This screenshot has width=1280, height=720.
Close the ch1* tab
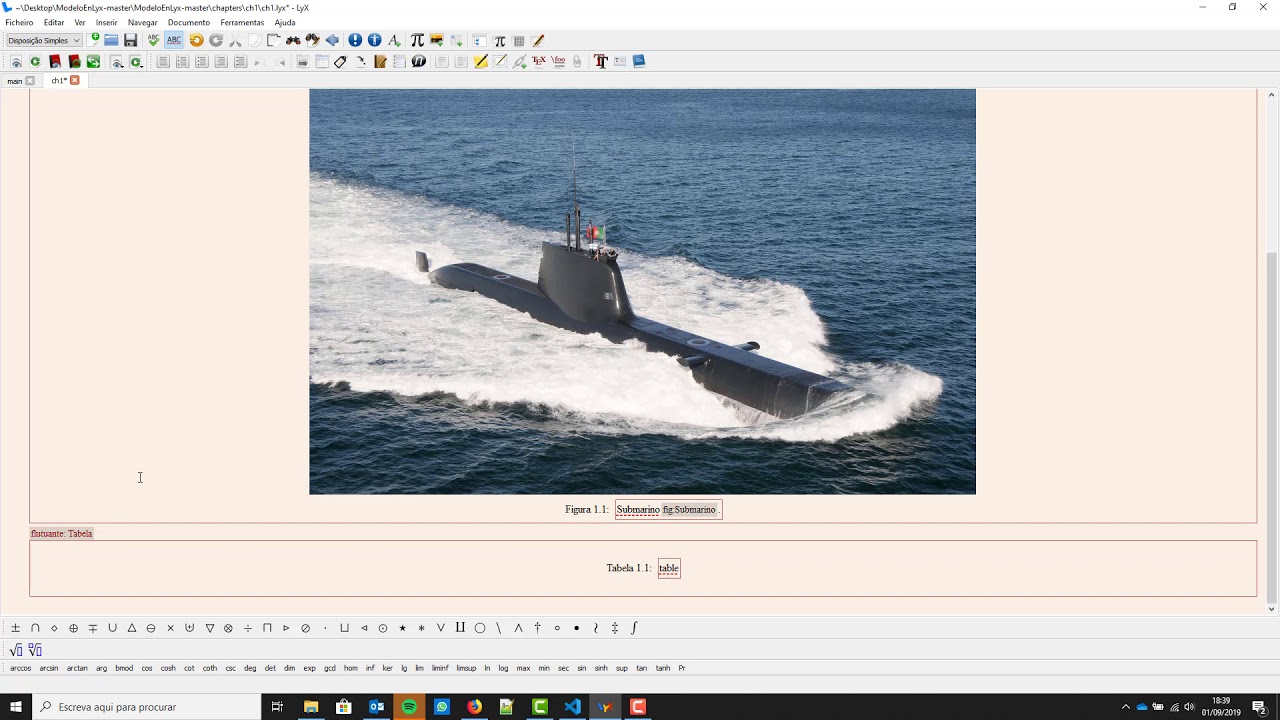(x=74, y=80)
